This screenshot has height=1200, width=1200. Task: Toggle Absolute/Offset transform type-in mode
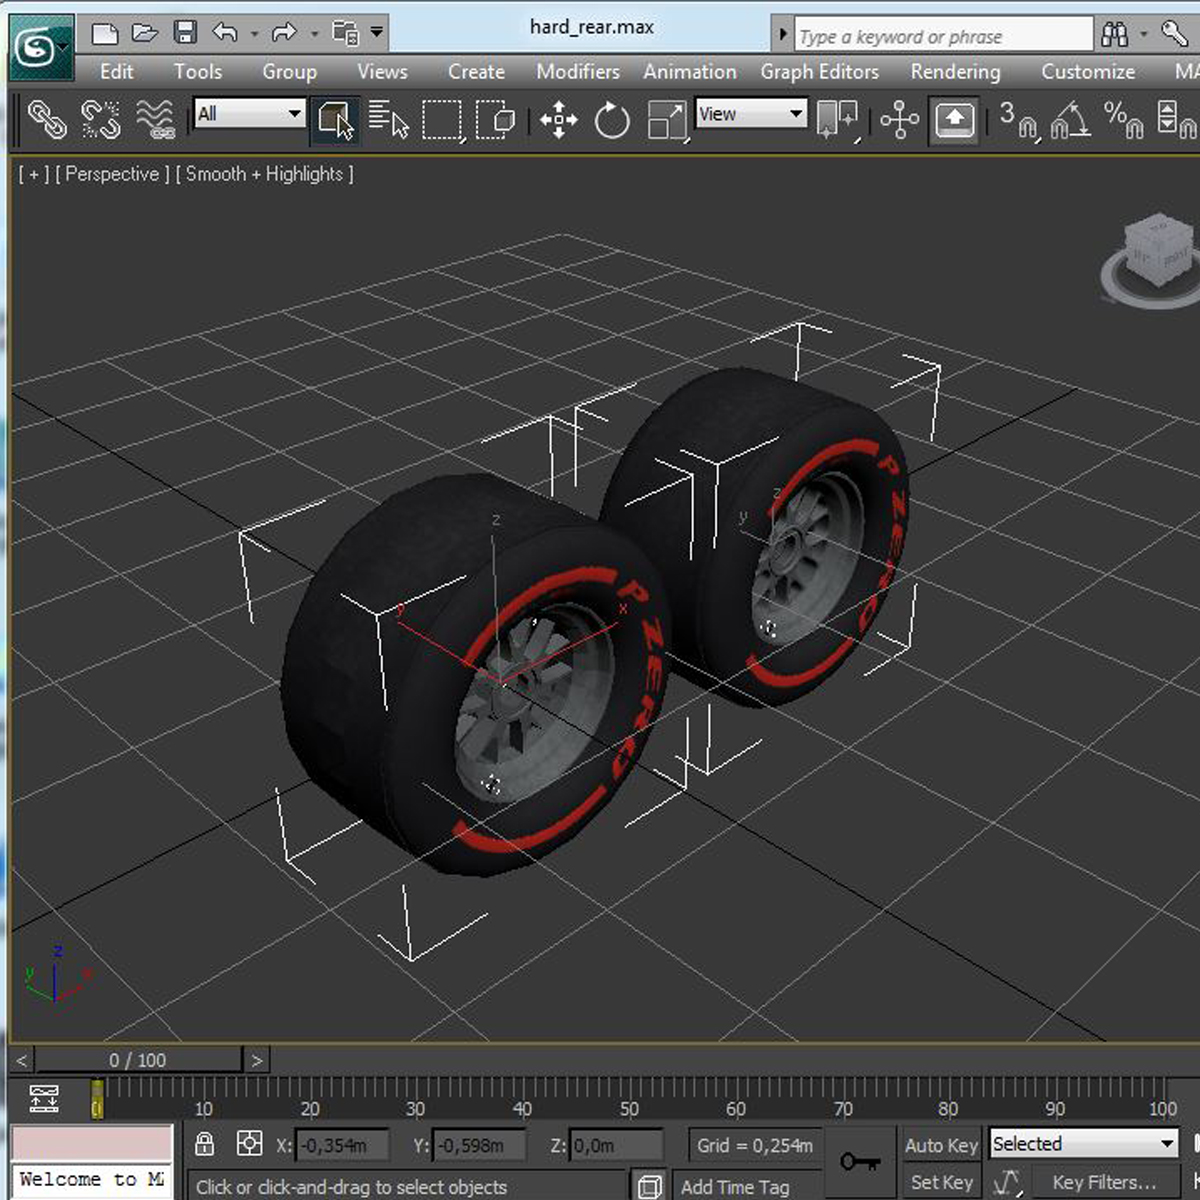[x=249, y=1143]
